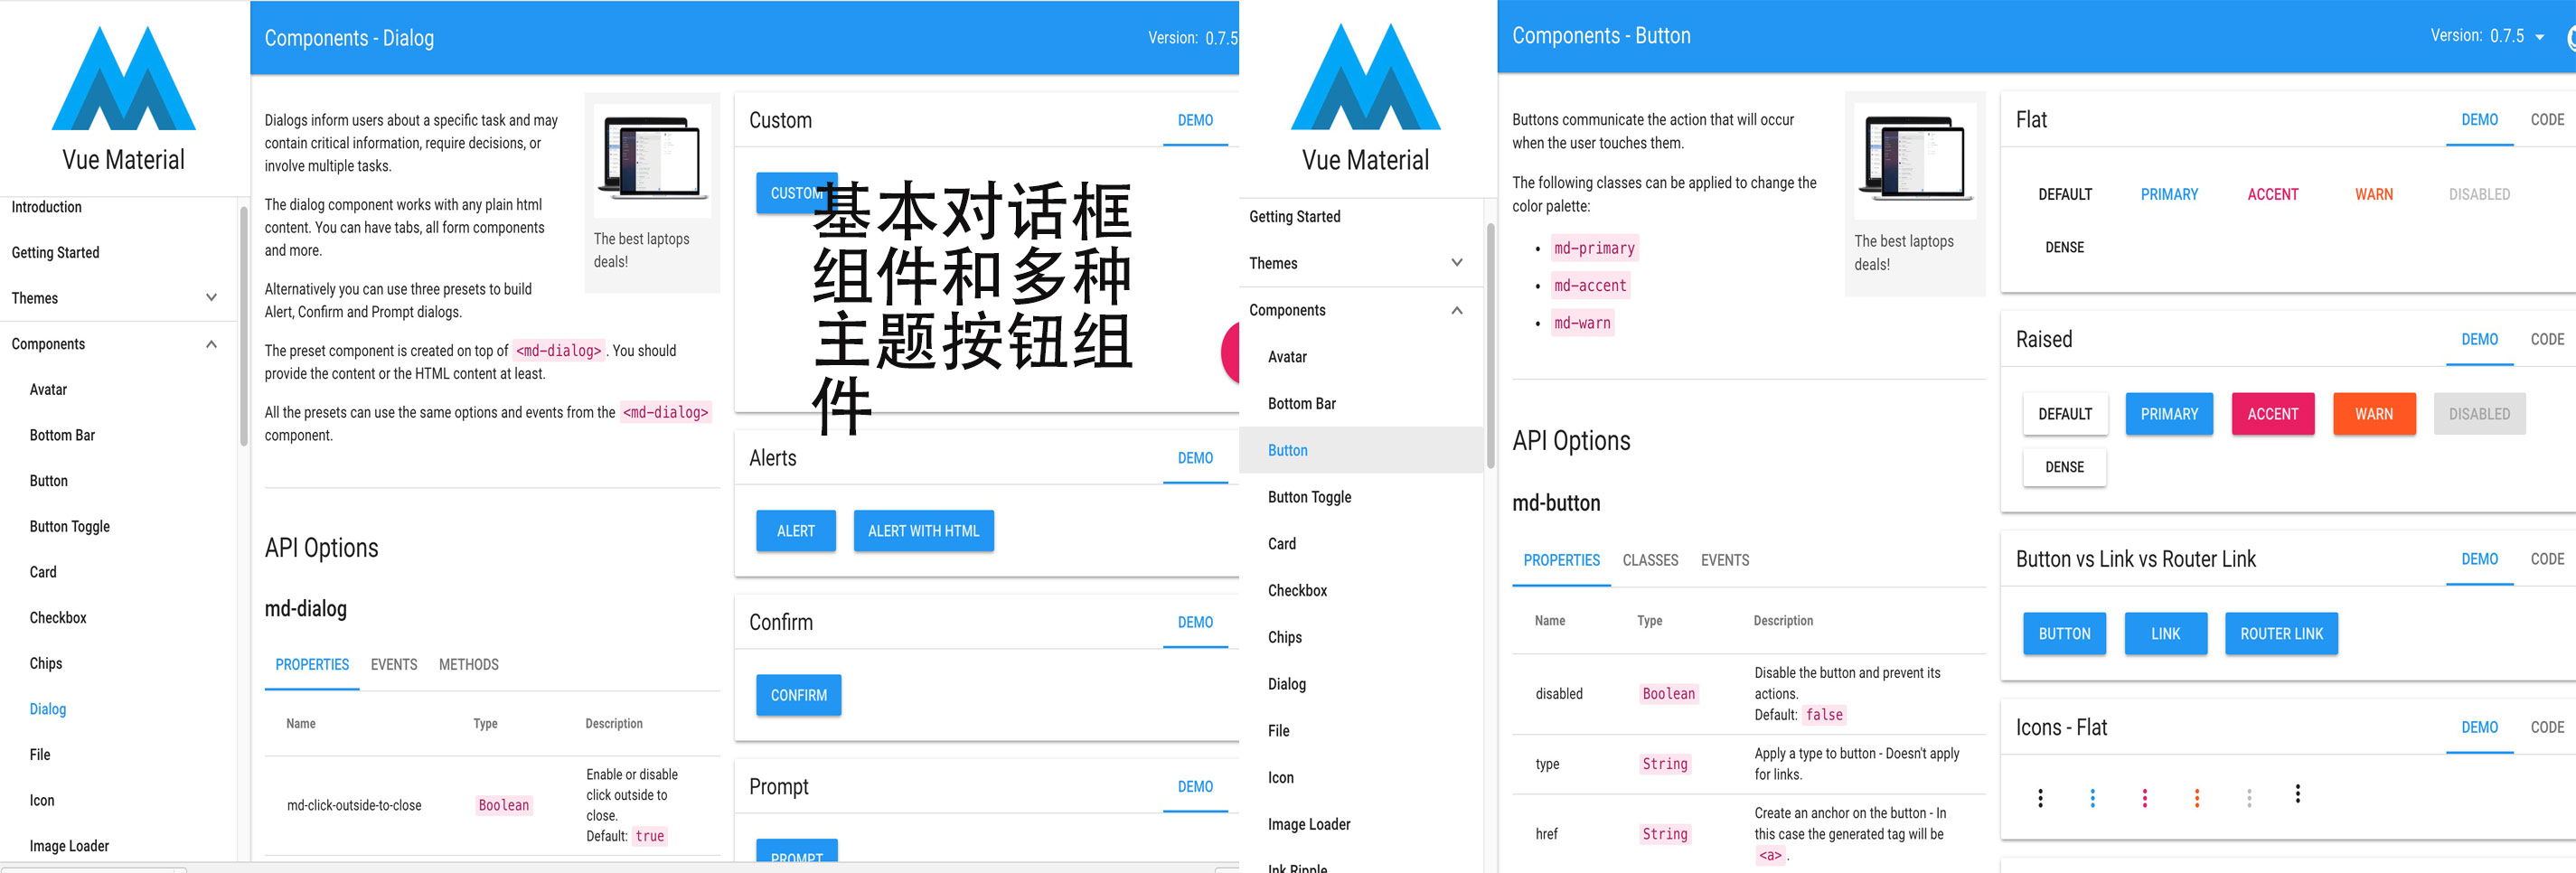Switch to the CLASSES tab under md-button
The image size is (2576, 873).
click(x=1650, y=560)
